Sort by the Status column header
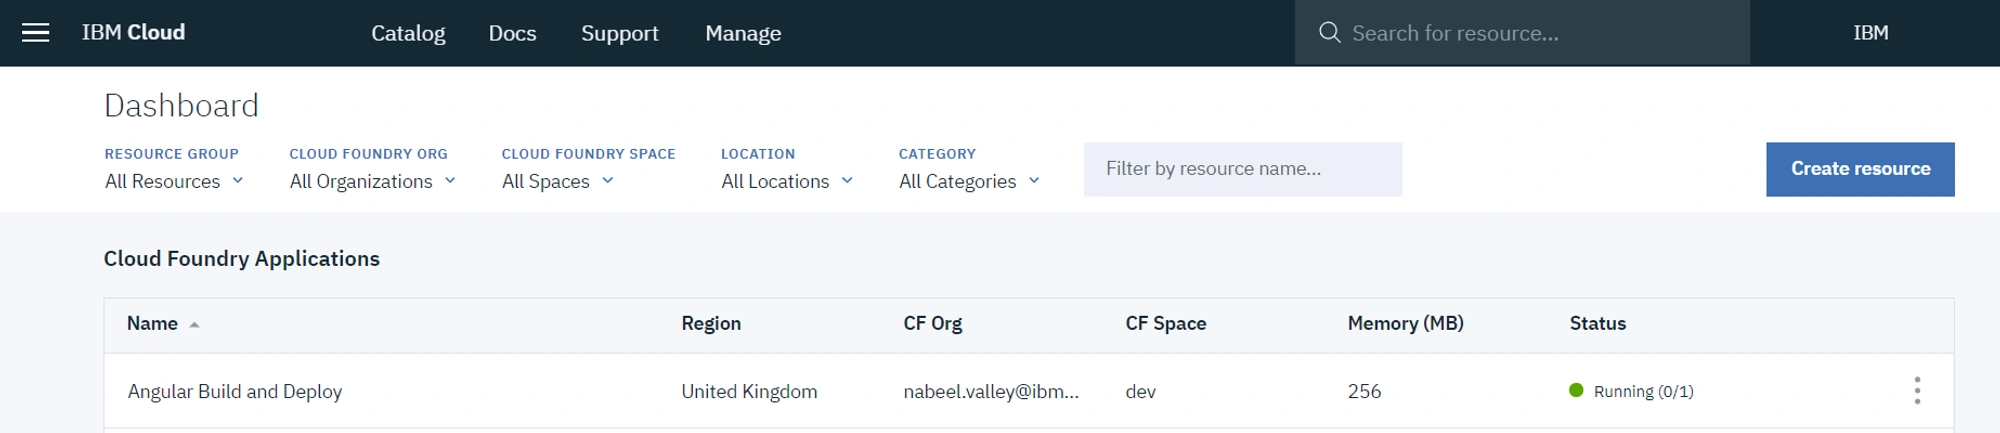This screenshot has width=2000, height=433. pyautogui.click(x=1598, y=324)
